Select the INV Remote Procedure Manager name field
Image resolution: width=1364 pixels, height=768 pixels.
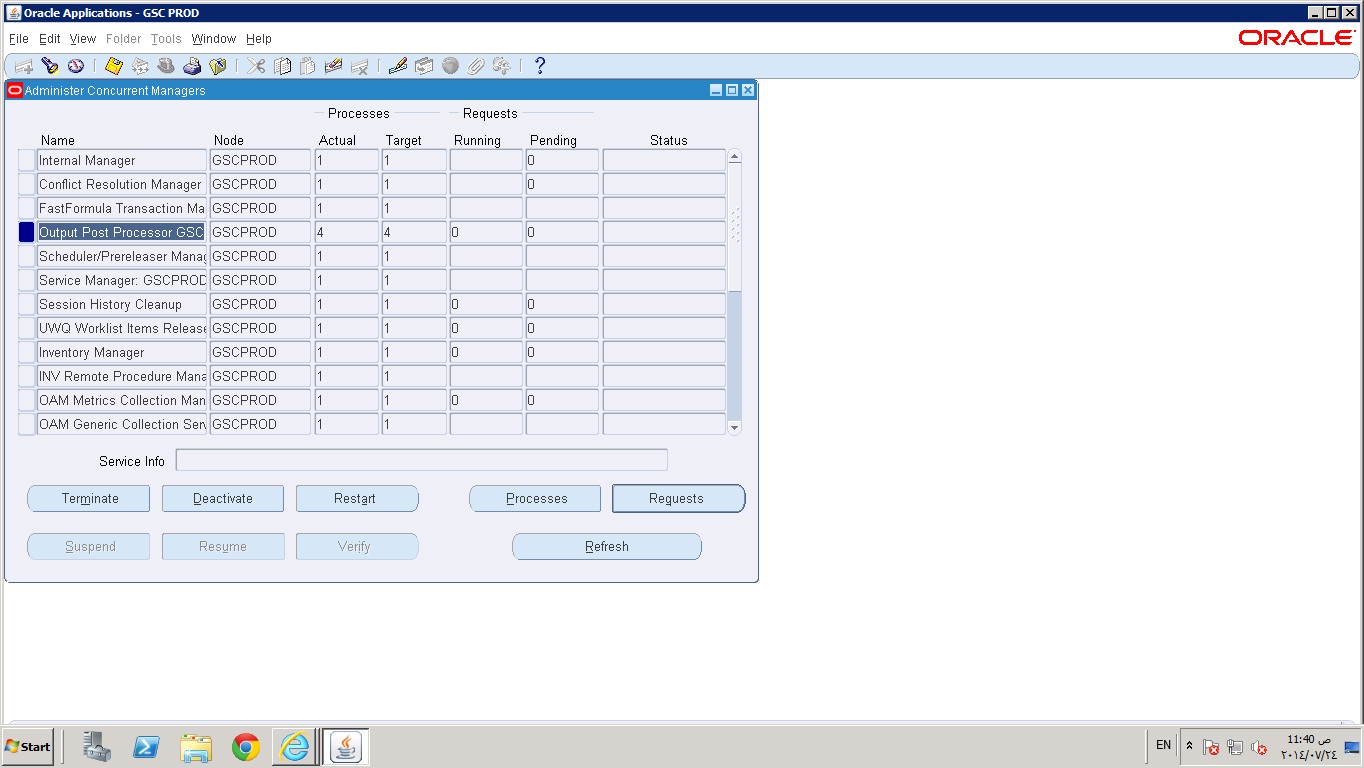122,376
